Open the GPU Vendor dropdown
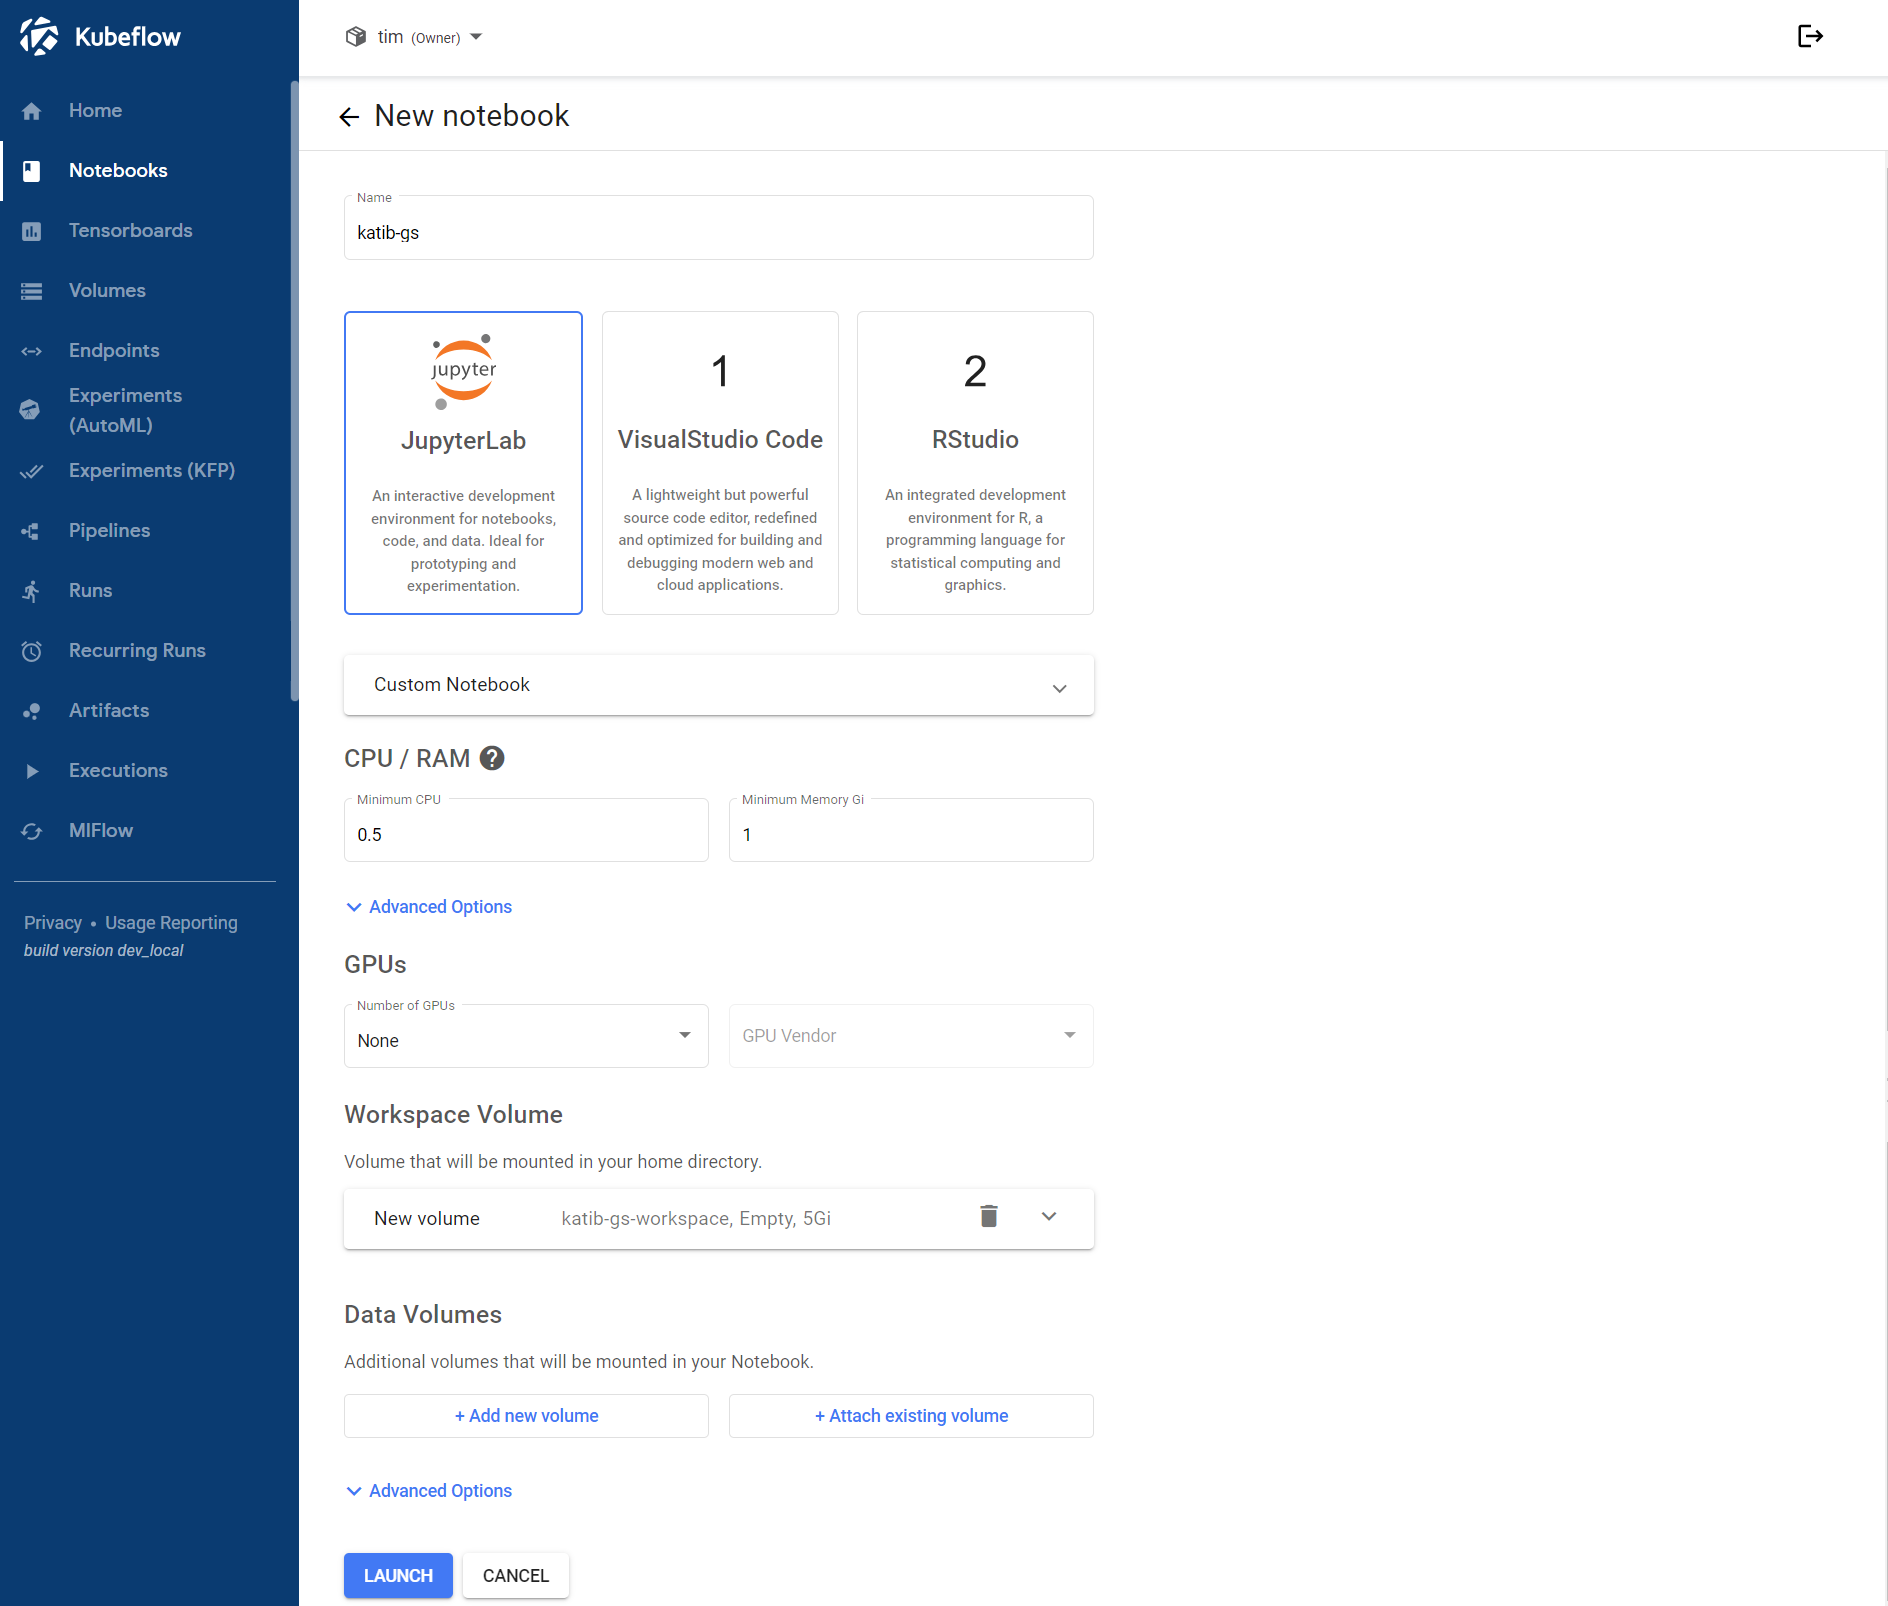Viewport: 1888px width, 1606px height. coord(911,1036)
